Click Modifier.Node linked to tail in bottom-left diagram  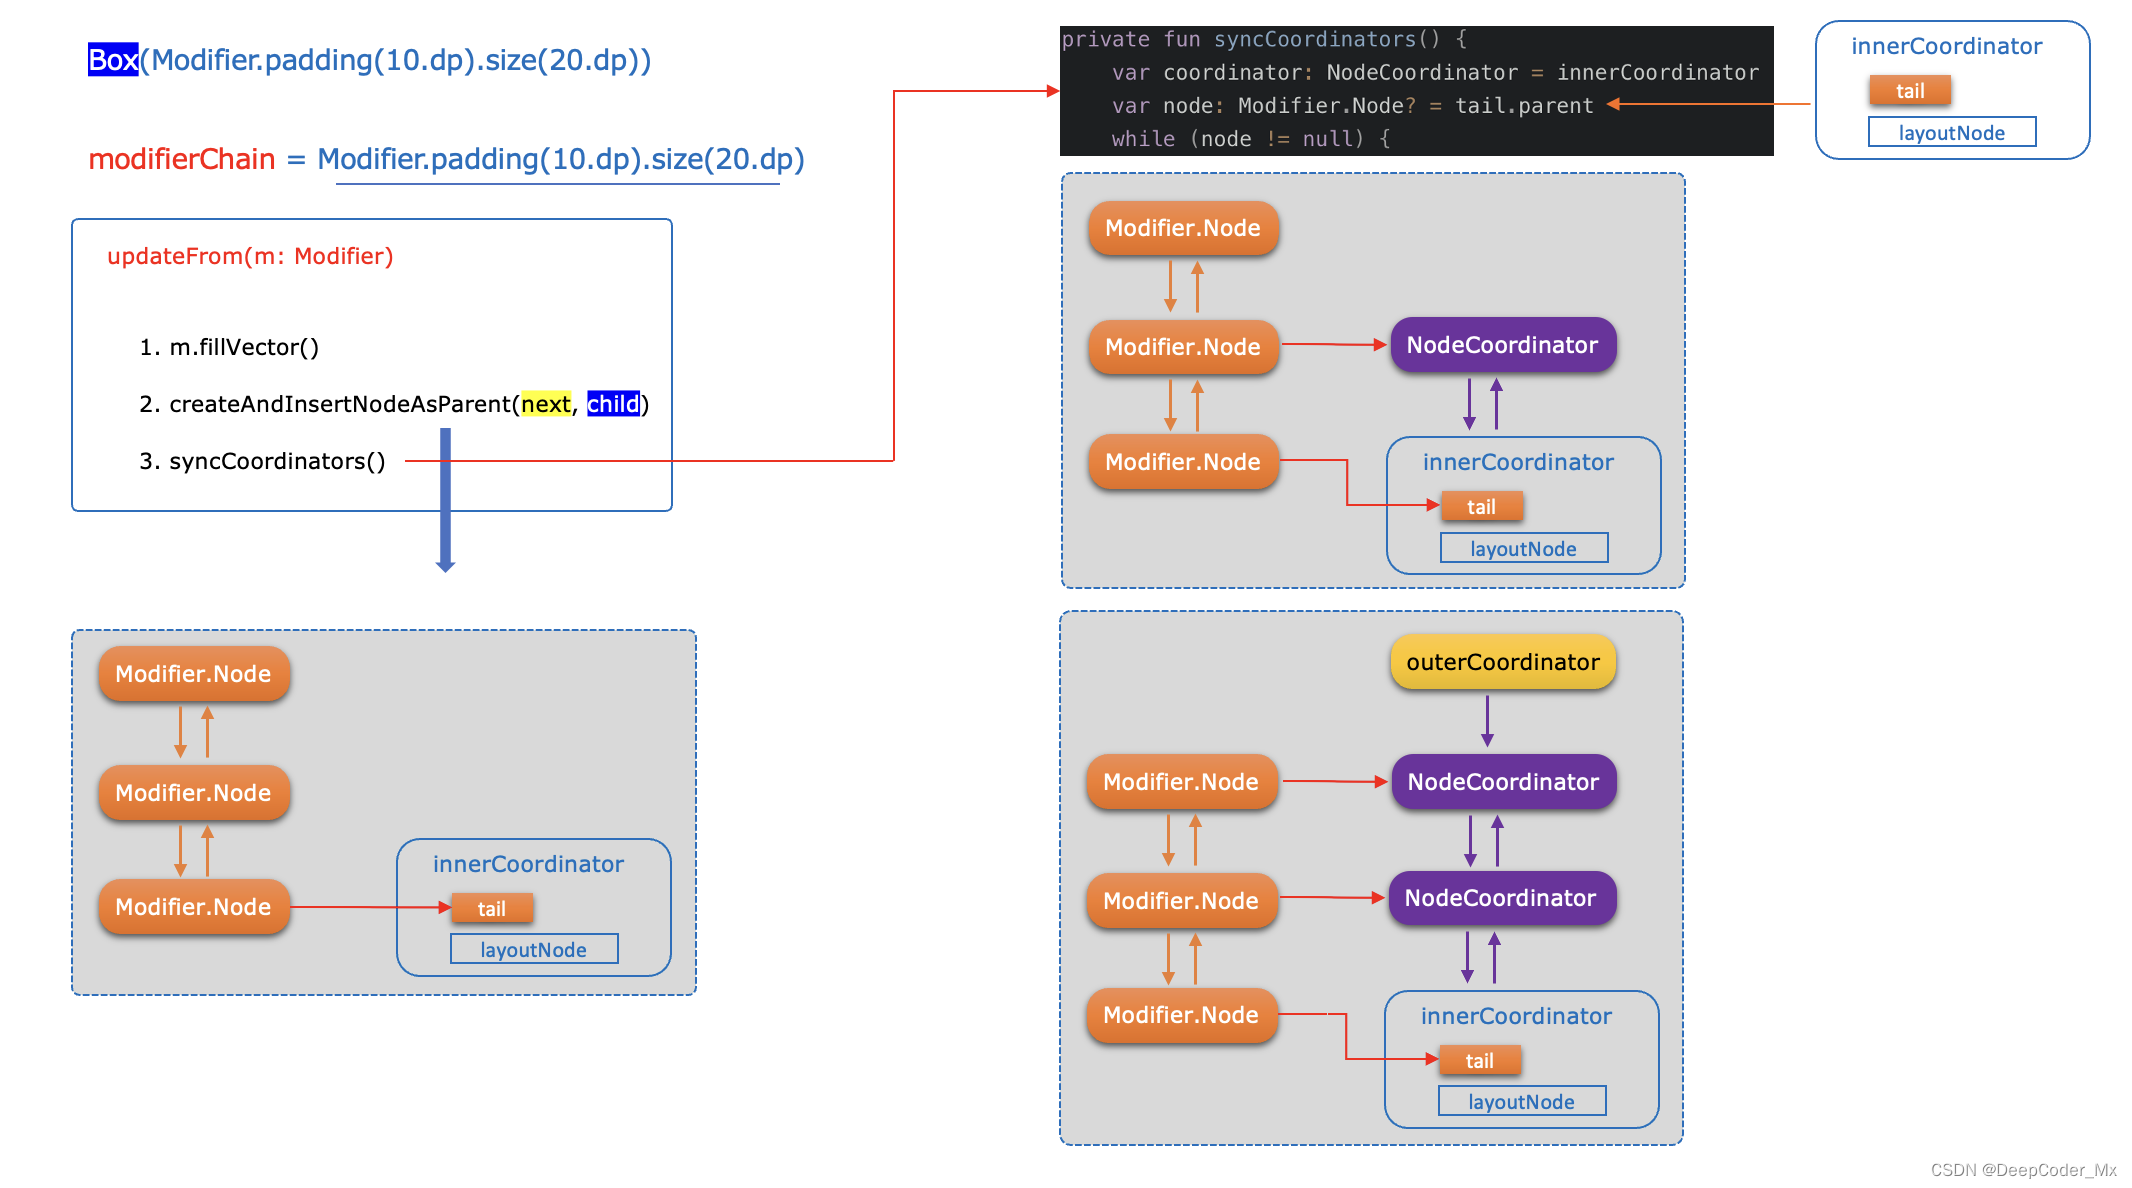[x=194, y=907]
